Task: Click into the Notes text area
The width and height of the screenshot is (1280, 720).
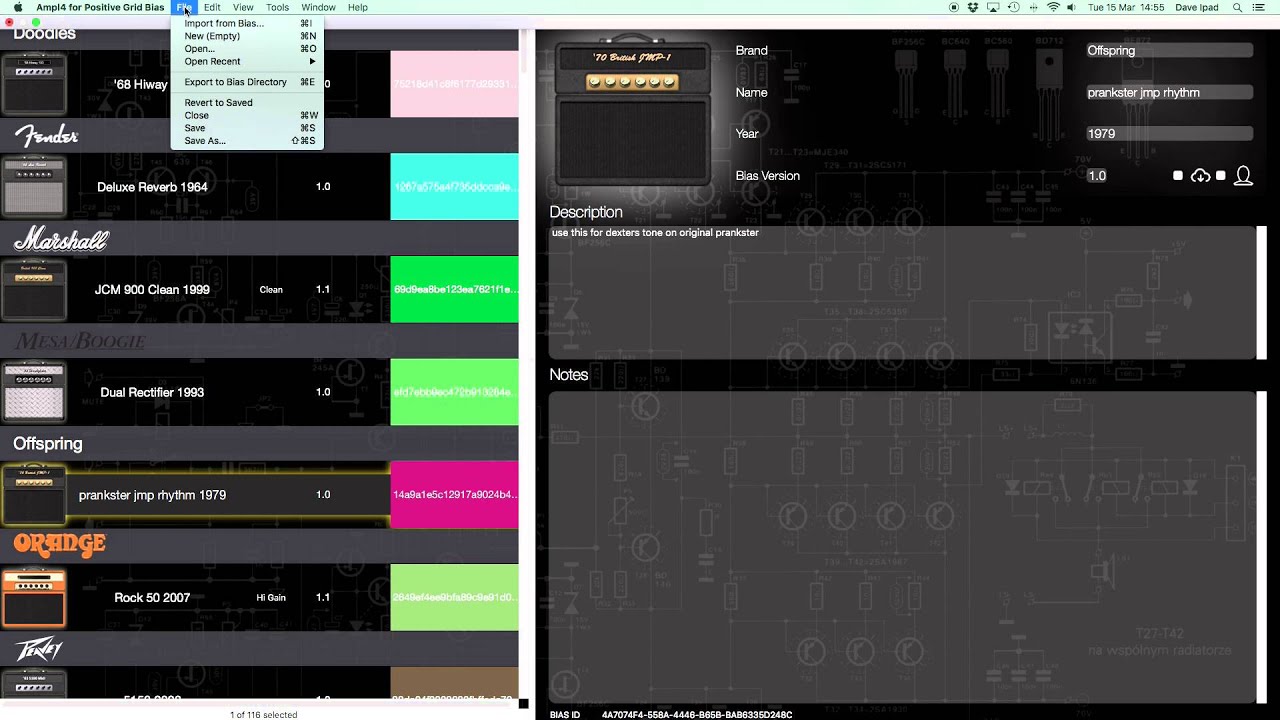Action: [902, 547]
